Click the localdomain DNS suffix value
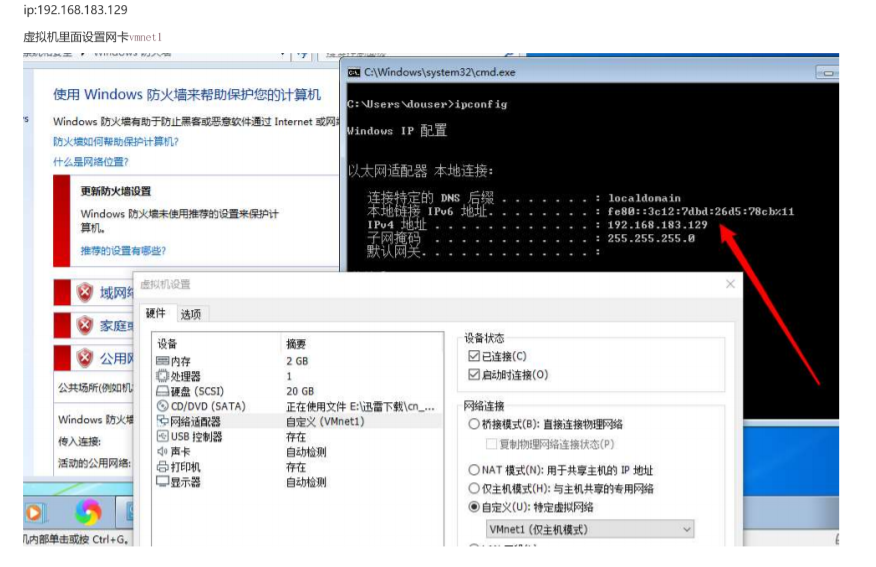This screenshot has width=876, height=567. coord(644,198)
